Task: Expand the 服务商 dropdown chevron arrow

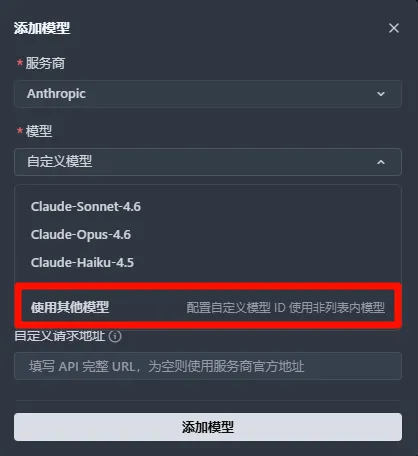Action: (381, 94)
